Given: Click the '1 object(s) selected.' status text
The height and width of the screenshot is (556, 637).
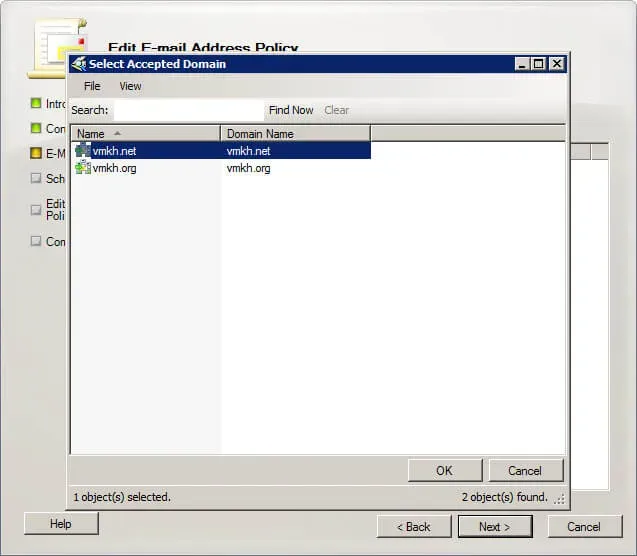Looking at the screenshot, I should tap(122, 497).
